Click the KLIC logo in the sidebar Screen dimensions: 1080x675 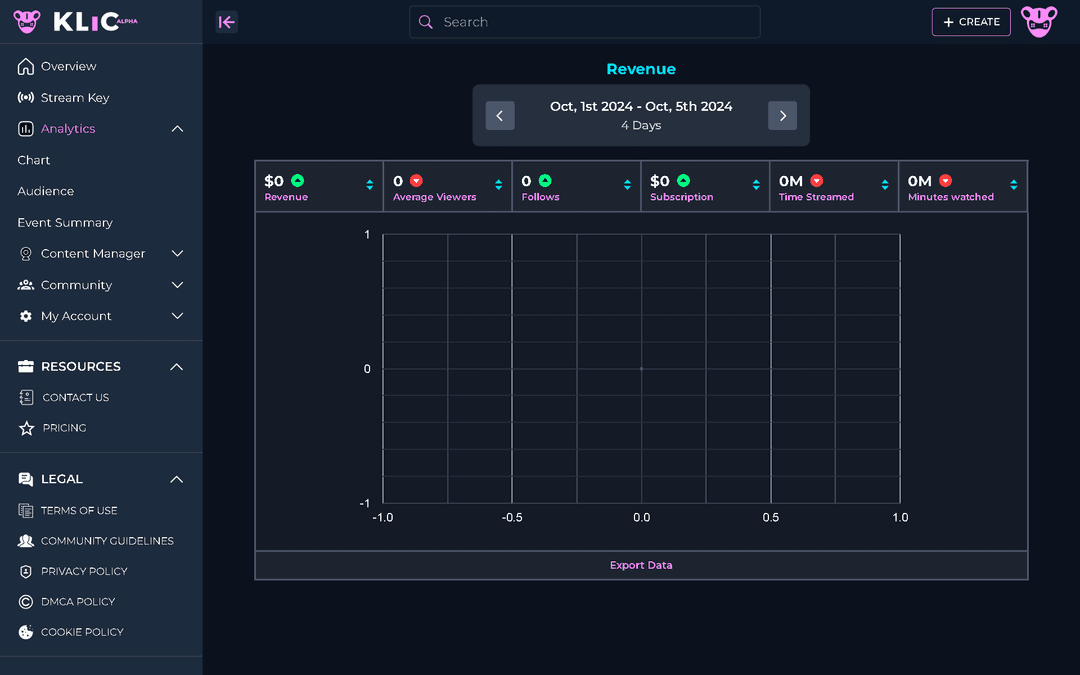(75, 22)
